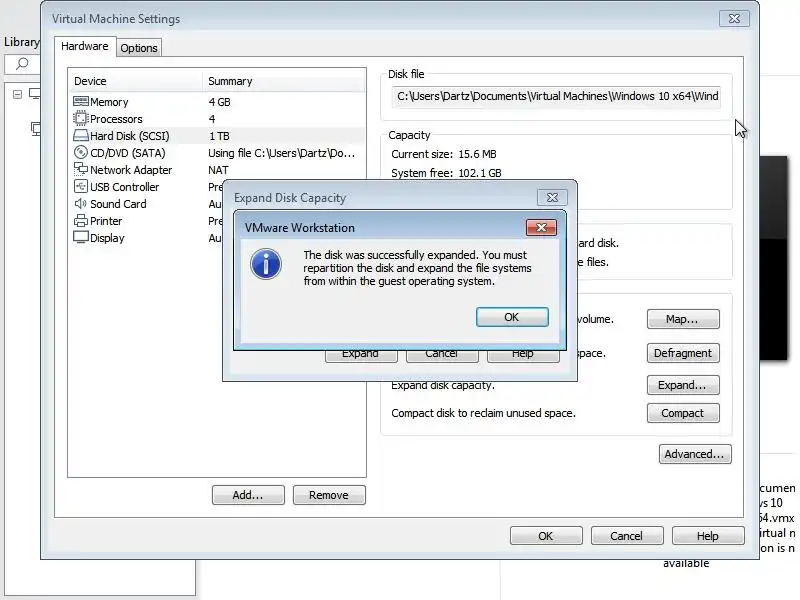Click the Printer device icon

pos(81,220)
